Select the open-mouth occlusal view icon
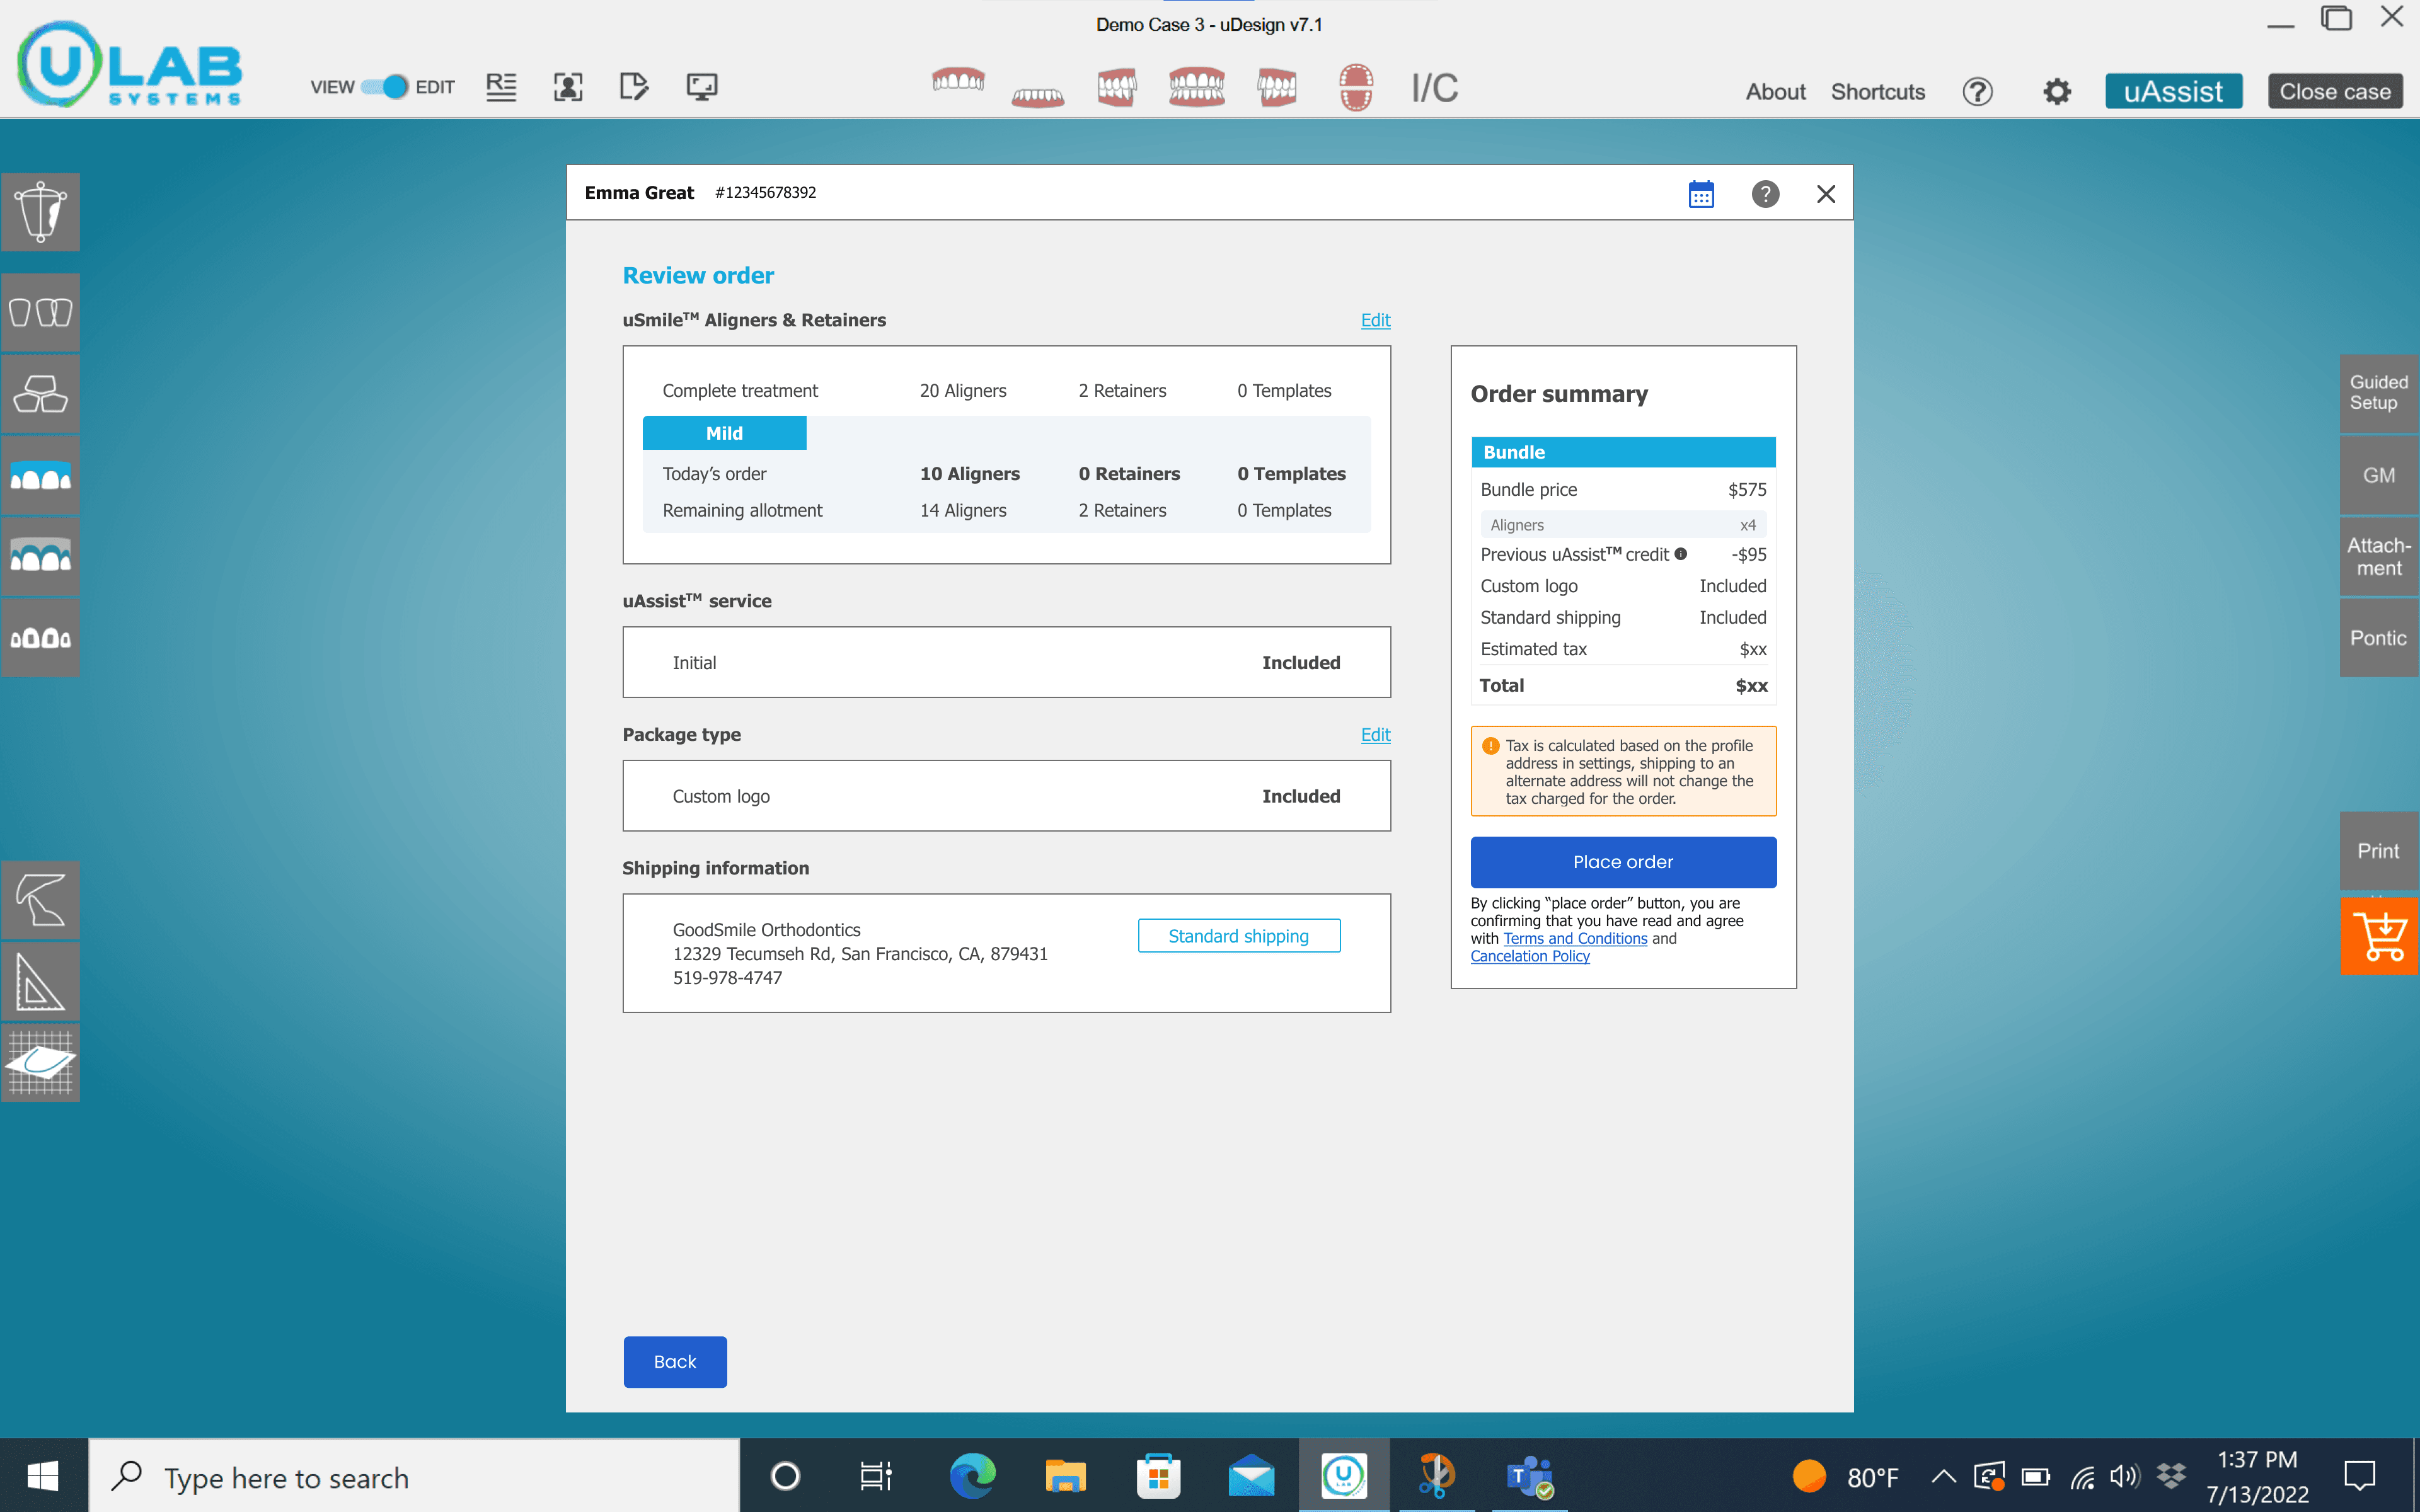This screenshot has height=1512, width=2420. coord(1356,88)
